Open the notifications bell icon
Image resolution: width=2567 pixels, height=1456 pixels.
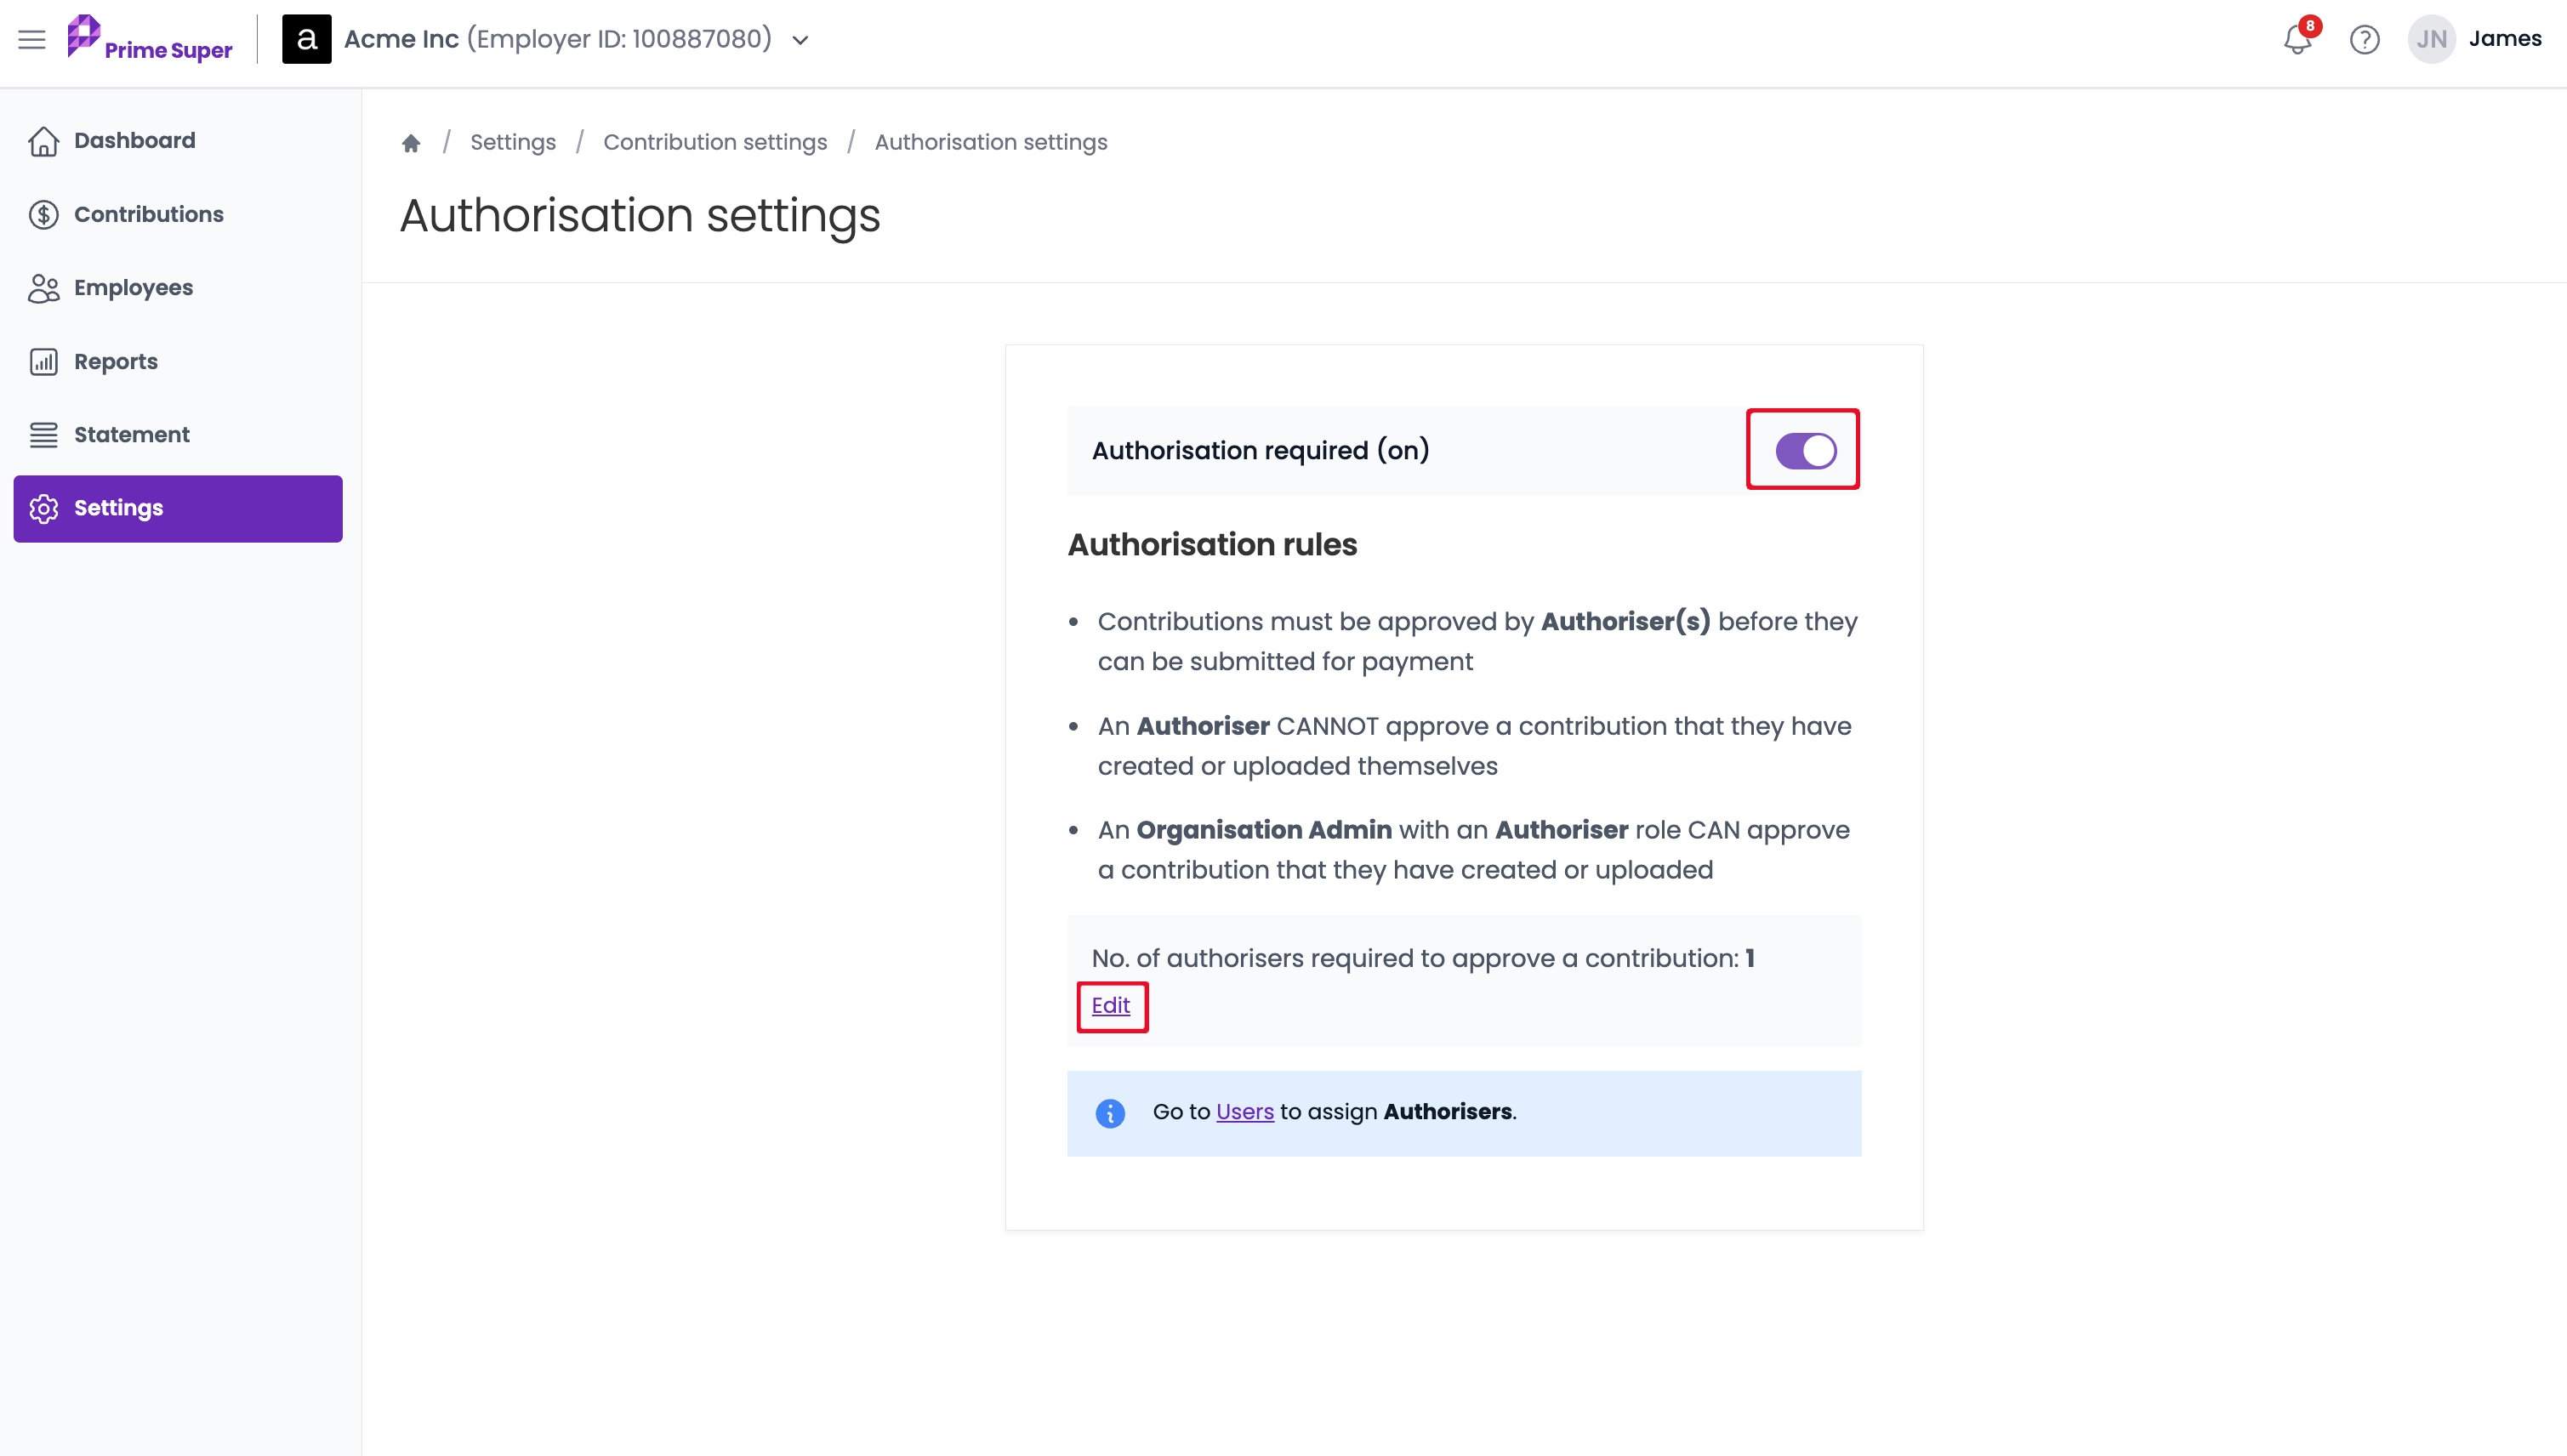2297,40
